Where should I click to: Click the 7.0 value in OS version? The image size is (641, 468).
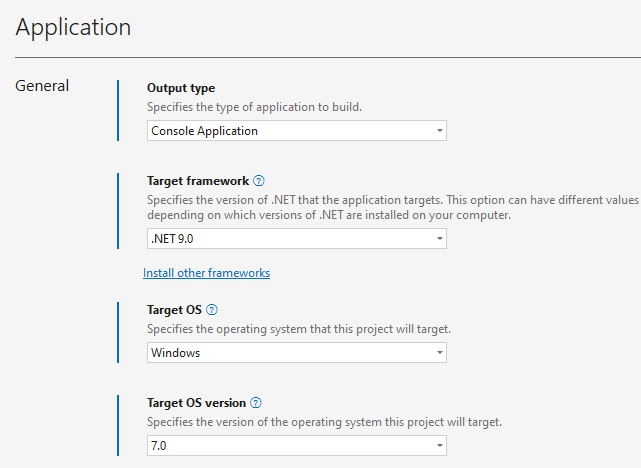click(x=161, y=445)
